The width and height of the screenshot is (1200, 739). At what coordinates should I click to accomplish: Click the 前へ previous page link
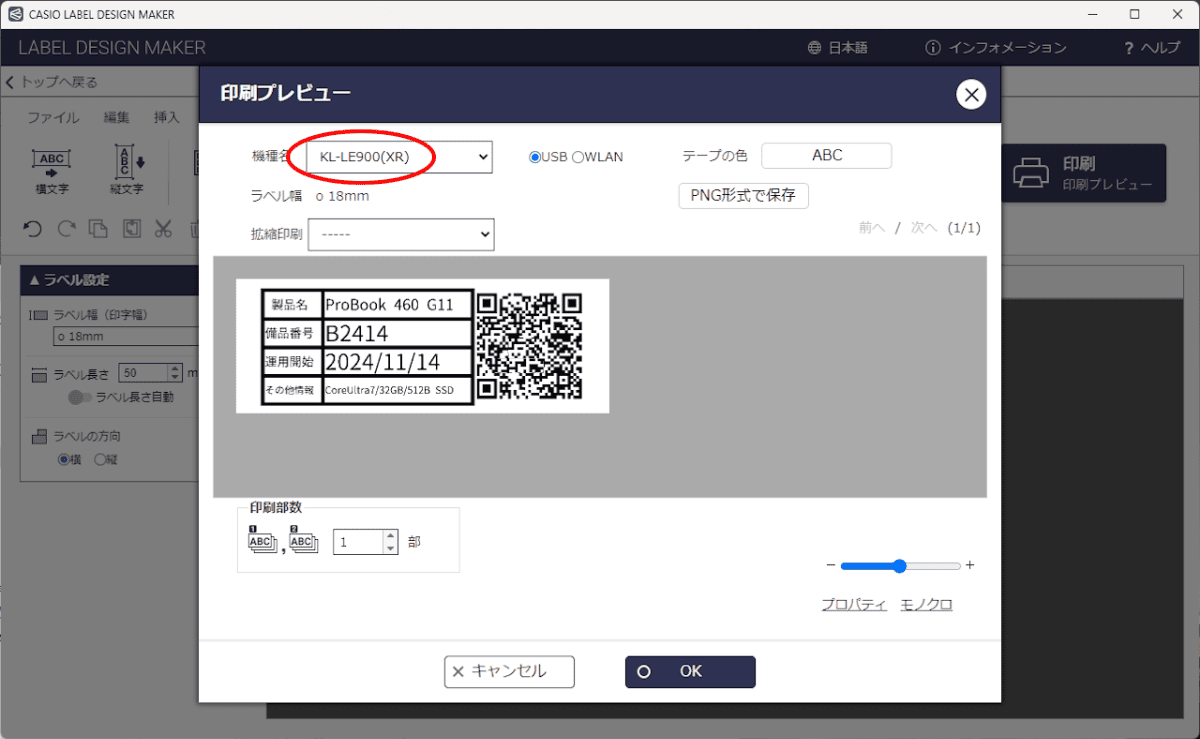tap(872, 228)
